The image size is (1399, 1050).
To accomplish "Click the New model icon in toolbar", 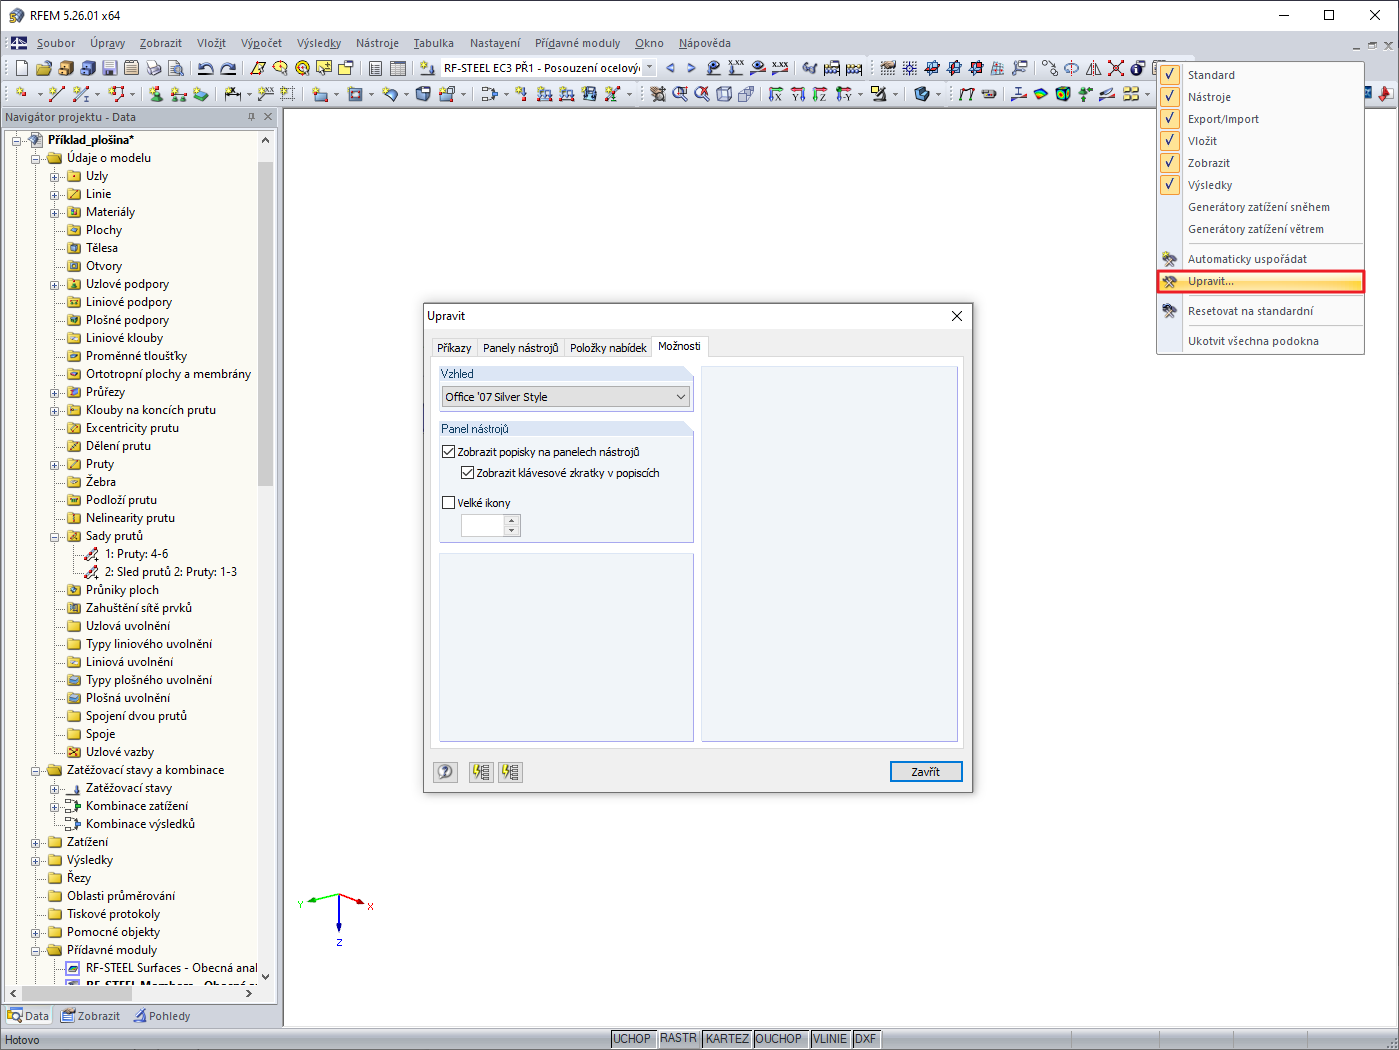I will click(x=21, y=68).
